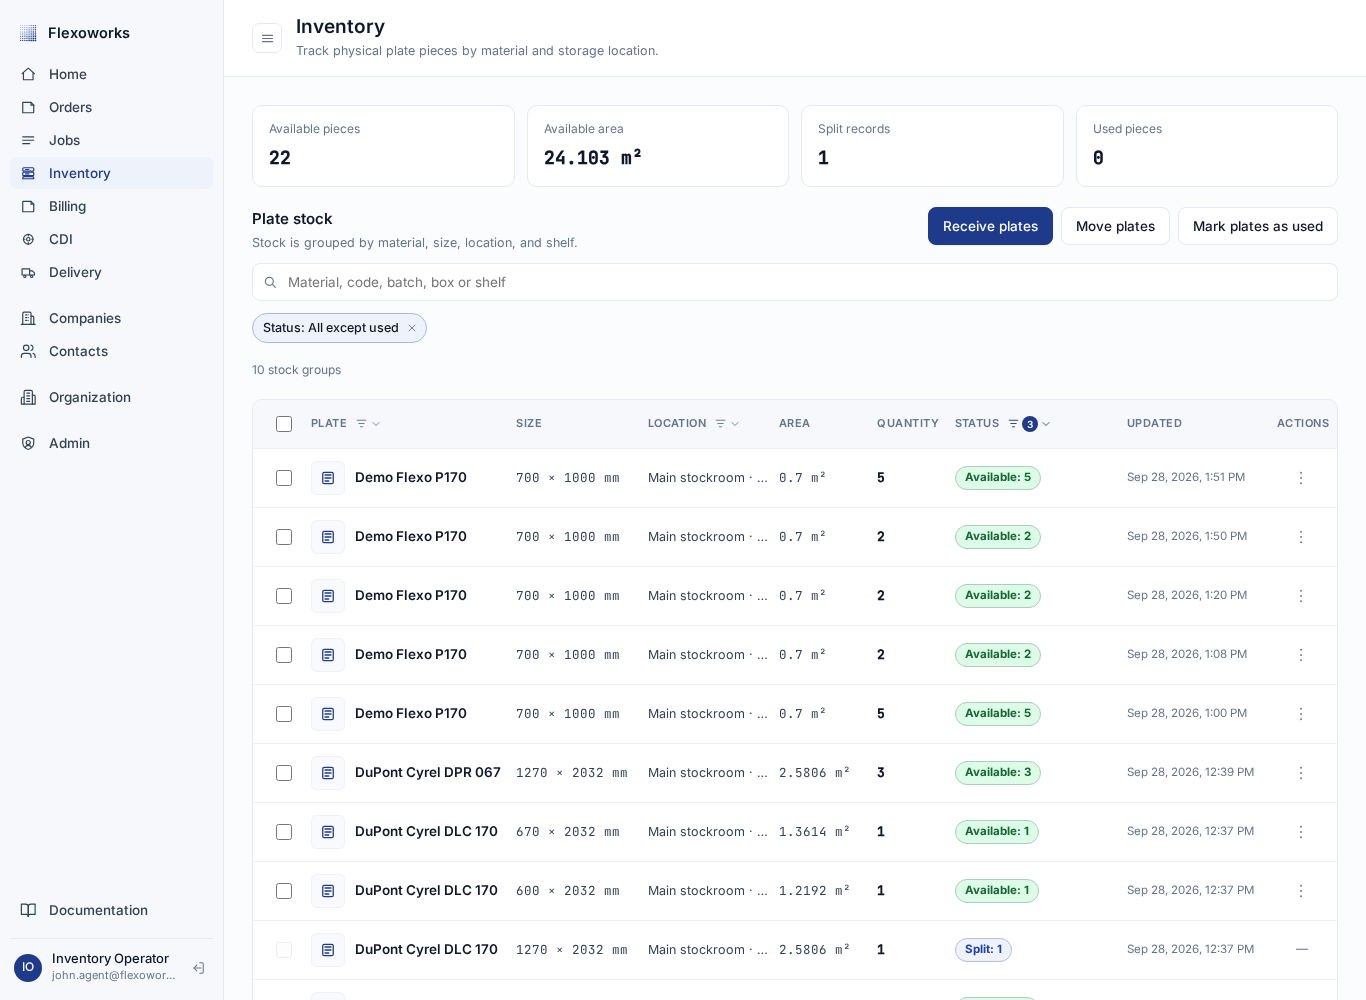Toggle the sidebar with the hamburger icon
The width and height of the screenshot is (1366, 1000).
[x=267, y=38]
